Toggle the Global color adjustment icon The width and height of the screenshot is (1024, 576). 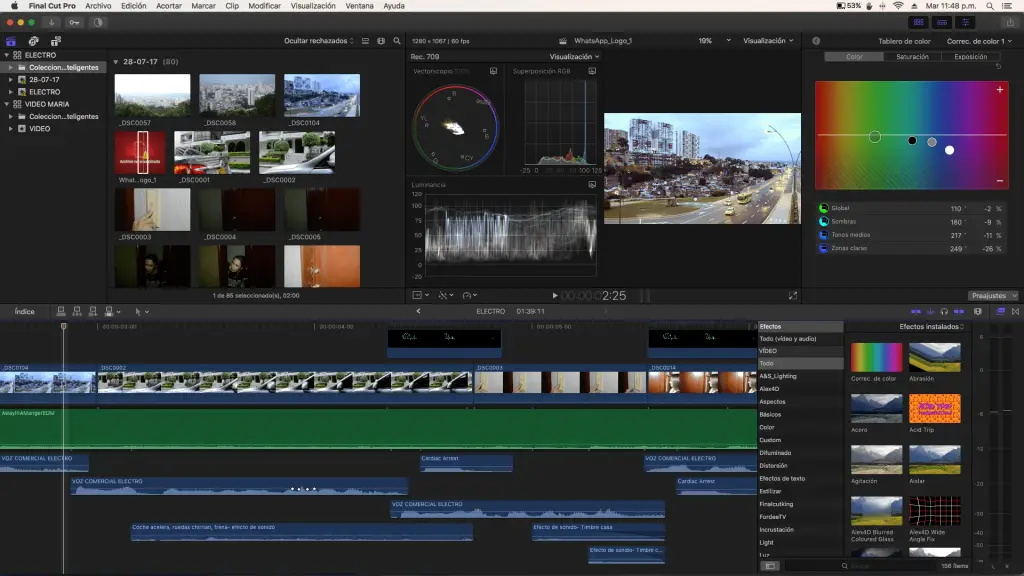pos(823,208)
